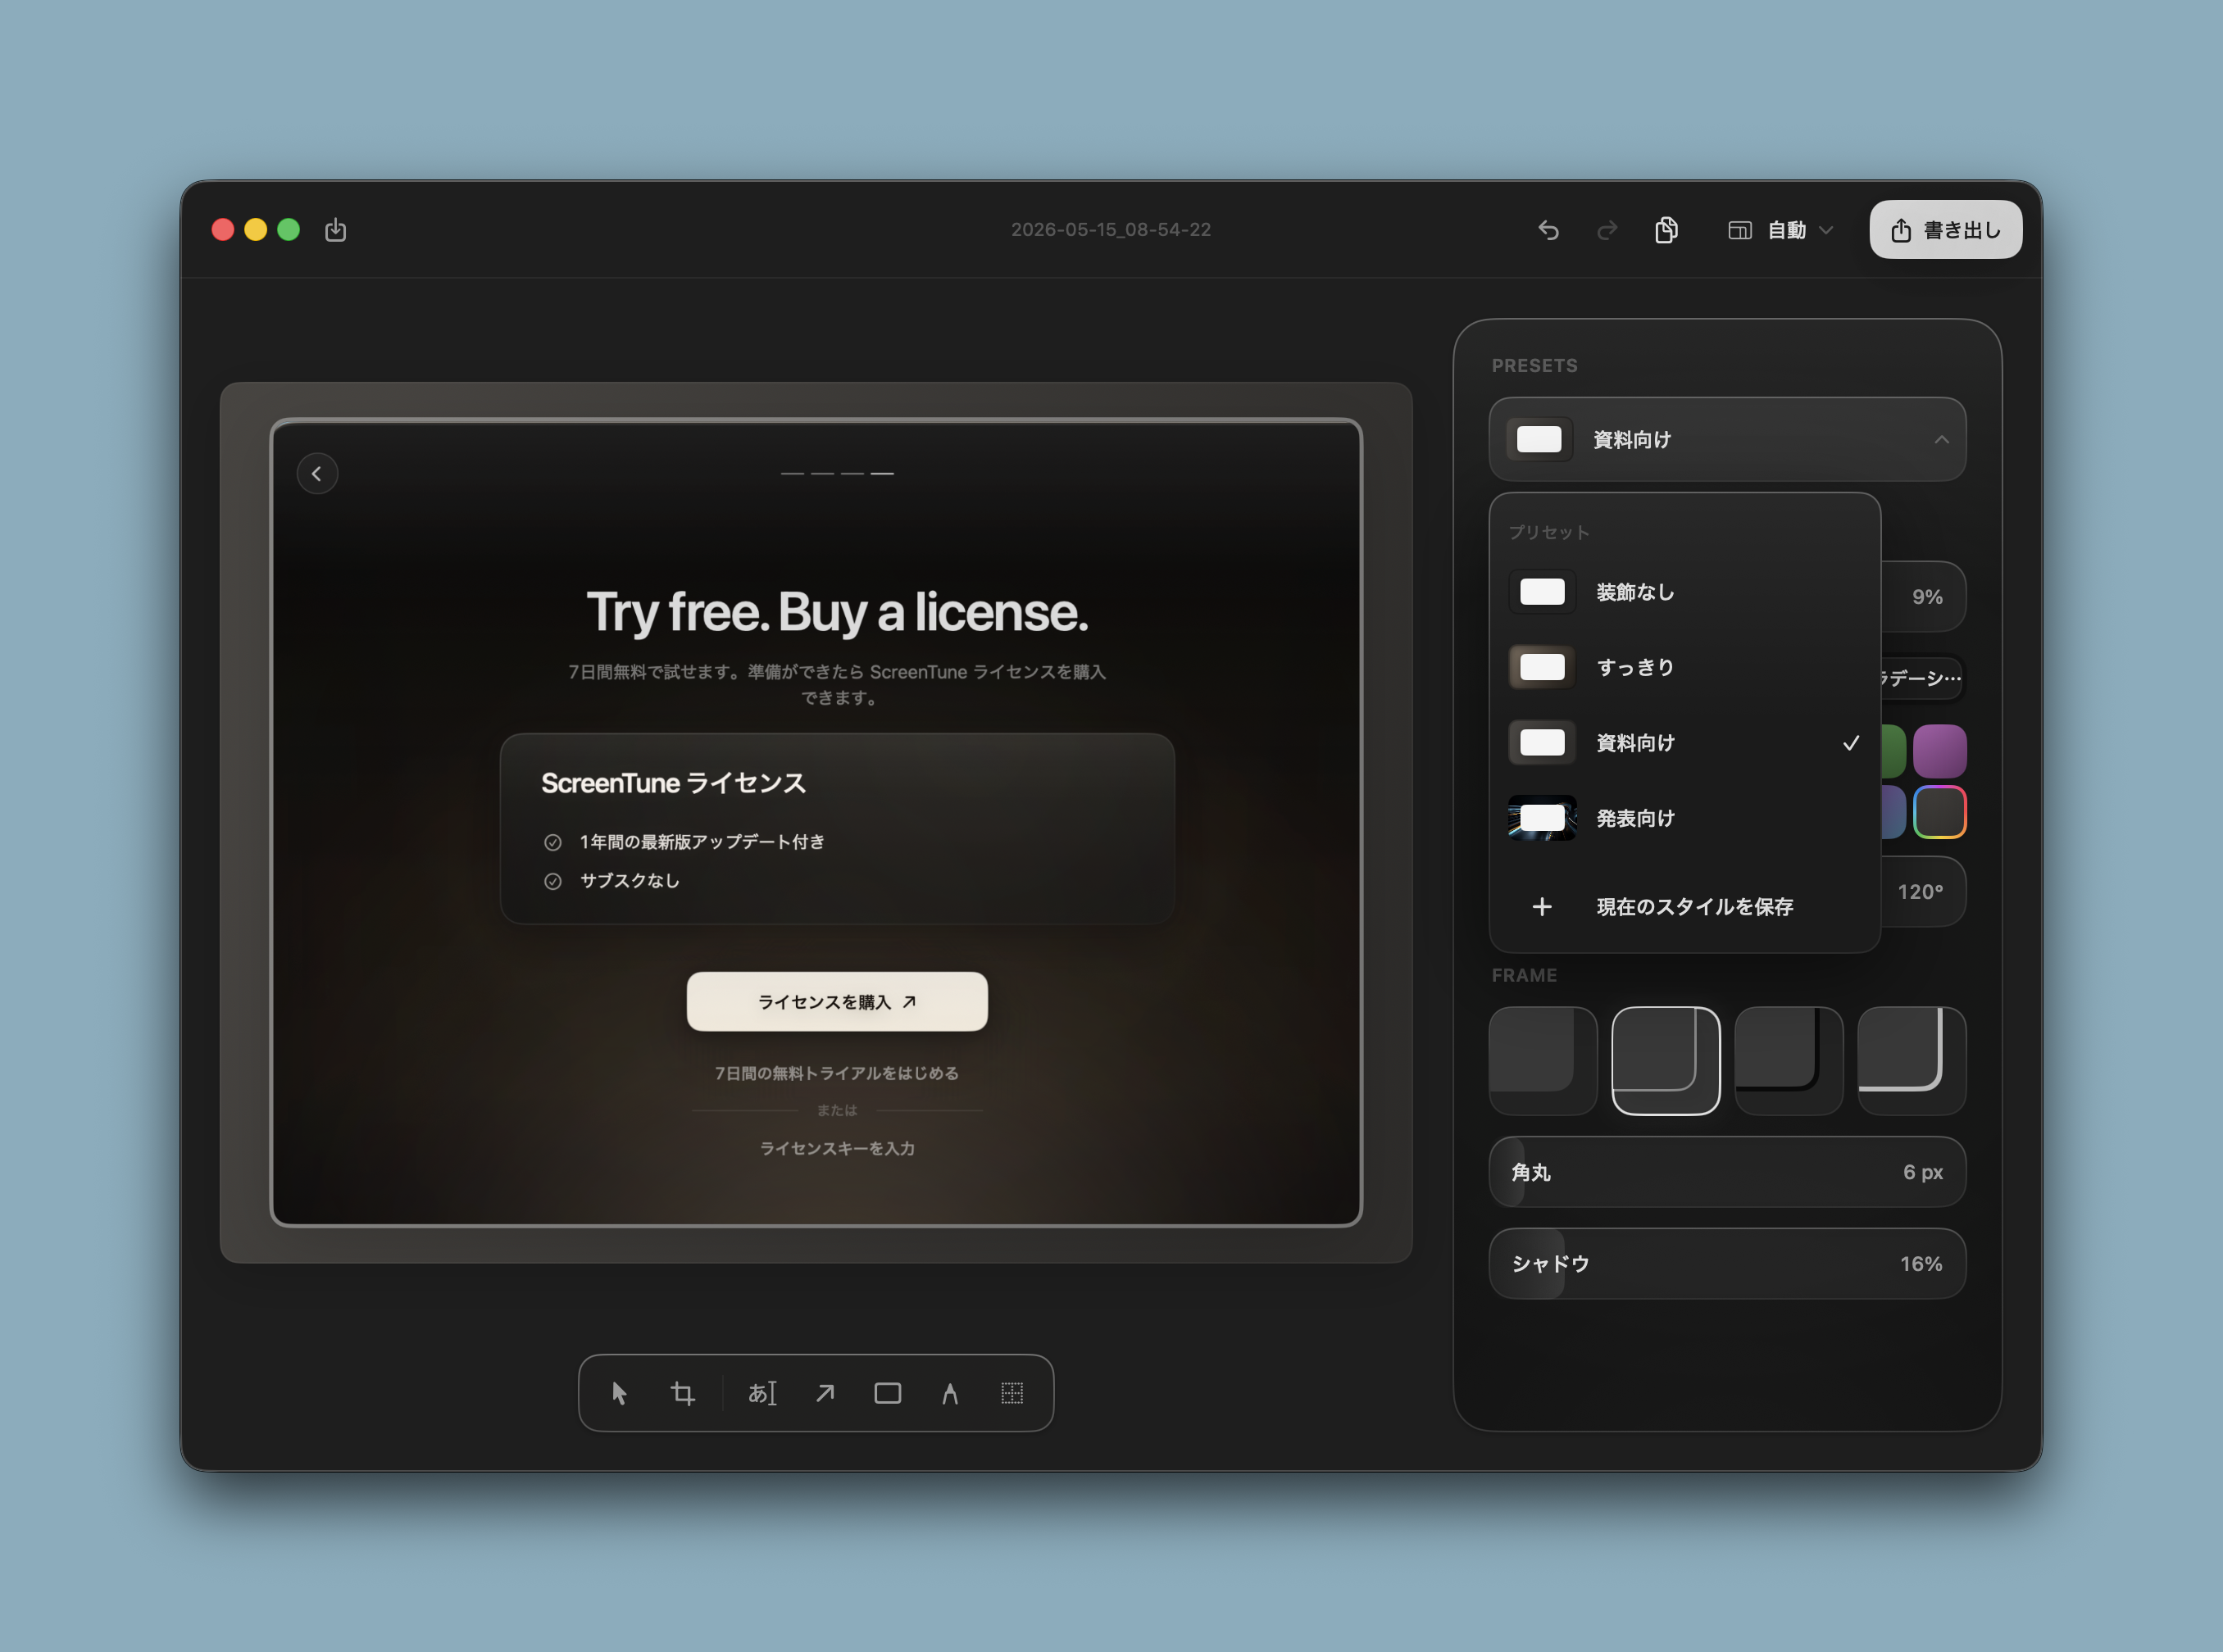Click the サブスクなし text

pyautogui.click(x=630, y=881)
